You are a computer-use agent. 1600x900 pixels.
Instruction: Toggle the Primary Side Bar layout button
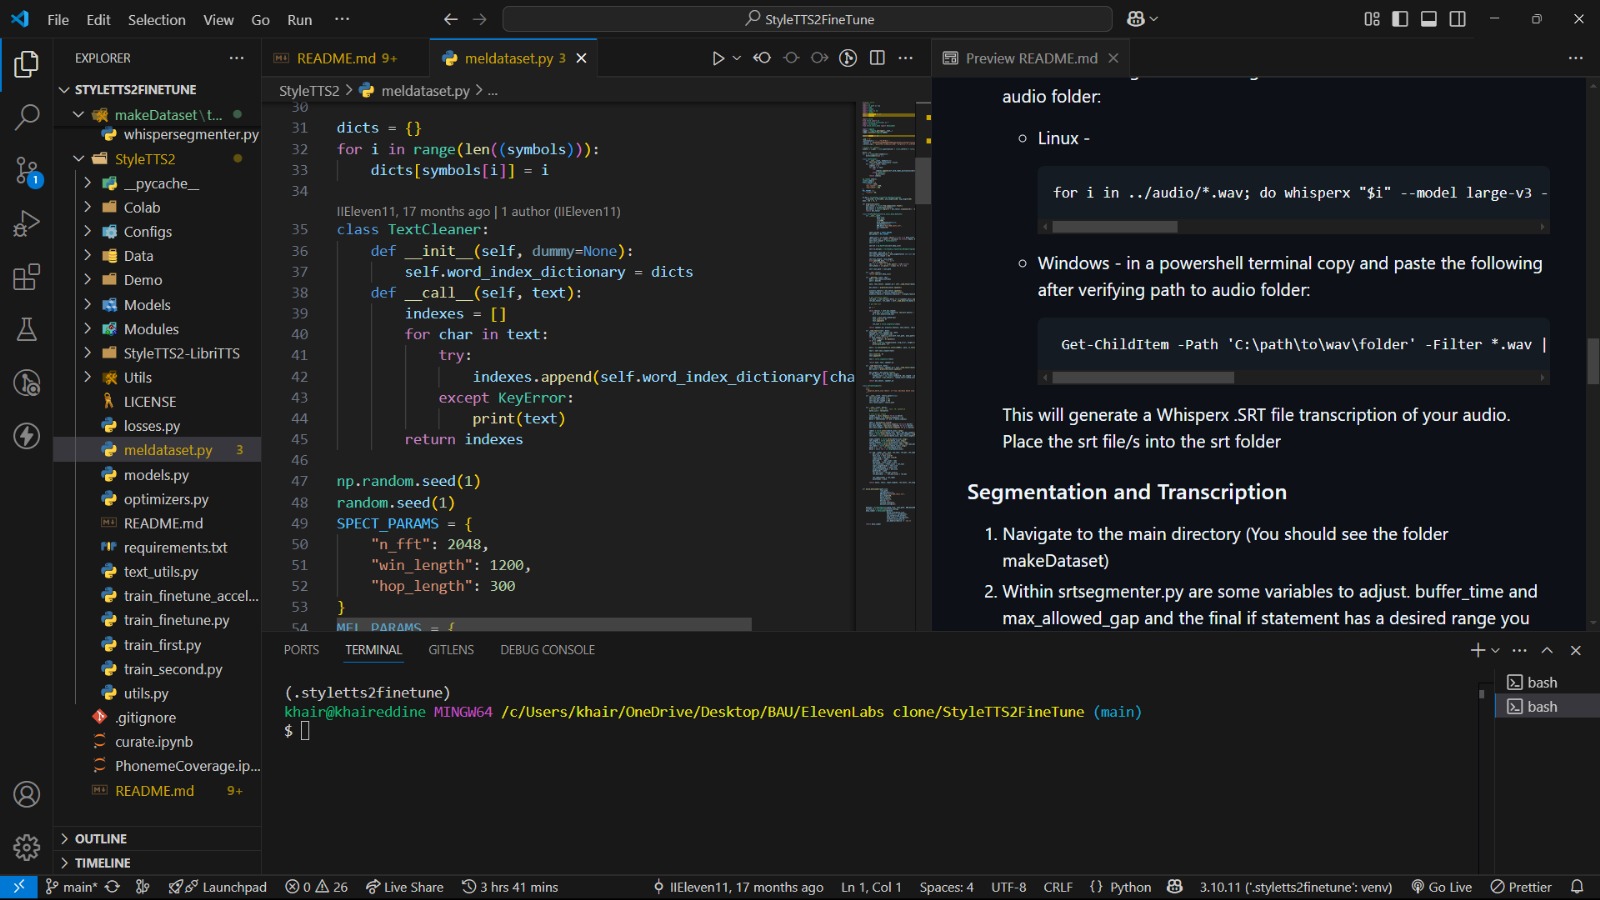(1400, 19)
